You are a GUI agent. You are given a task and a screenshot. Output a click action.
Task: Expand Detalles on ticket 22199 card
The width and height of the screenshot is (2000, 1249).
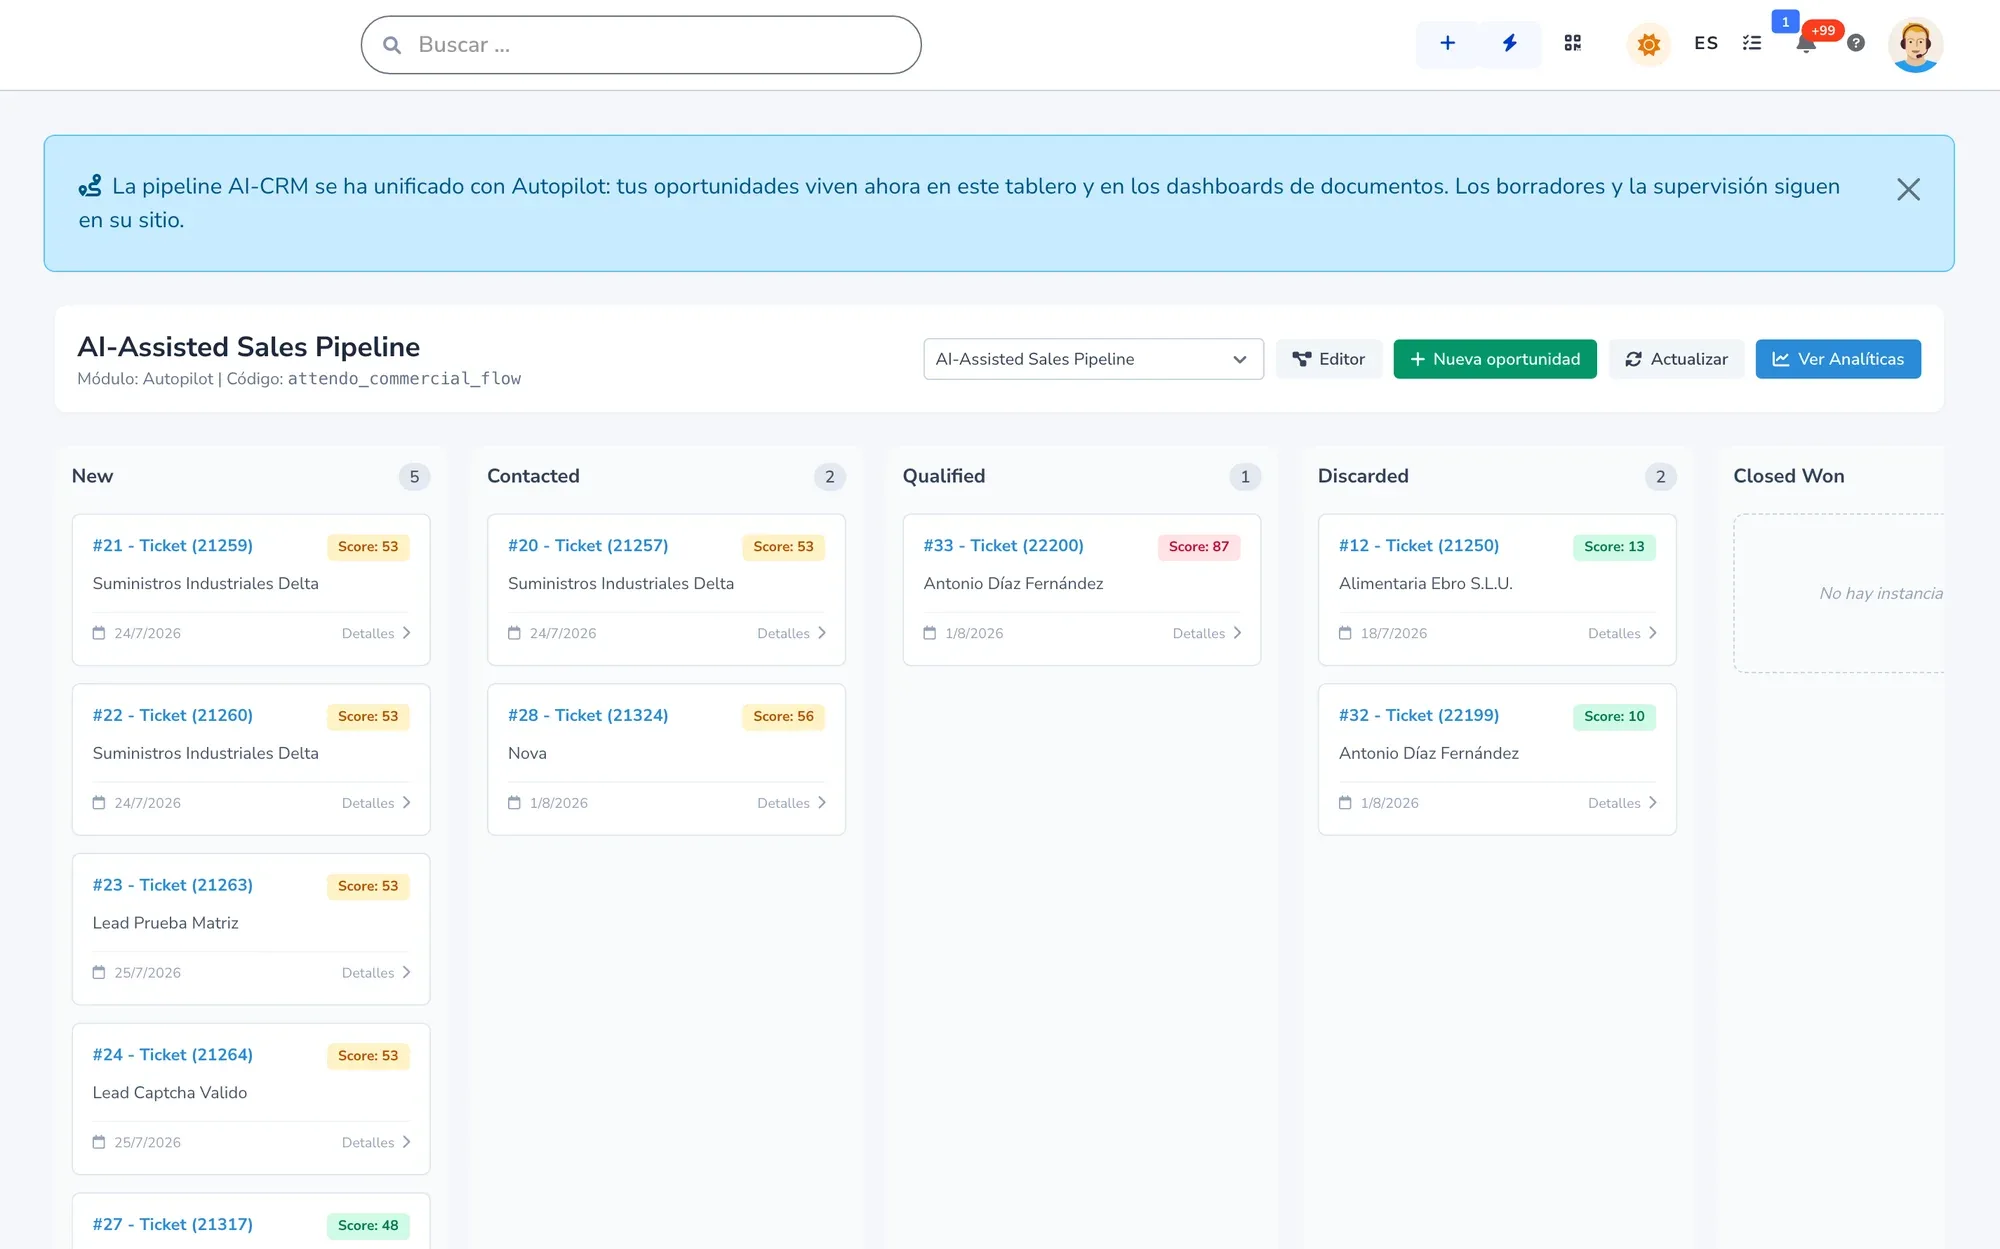tap(1623, 803)
